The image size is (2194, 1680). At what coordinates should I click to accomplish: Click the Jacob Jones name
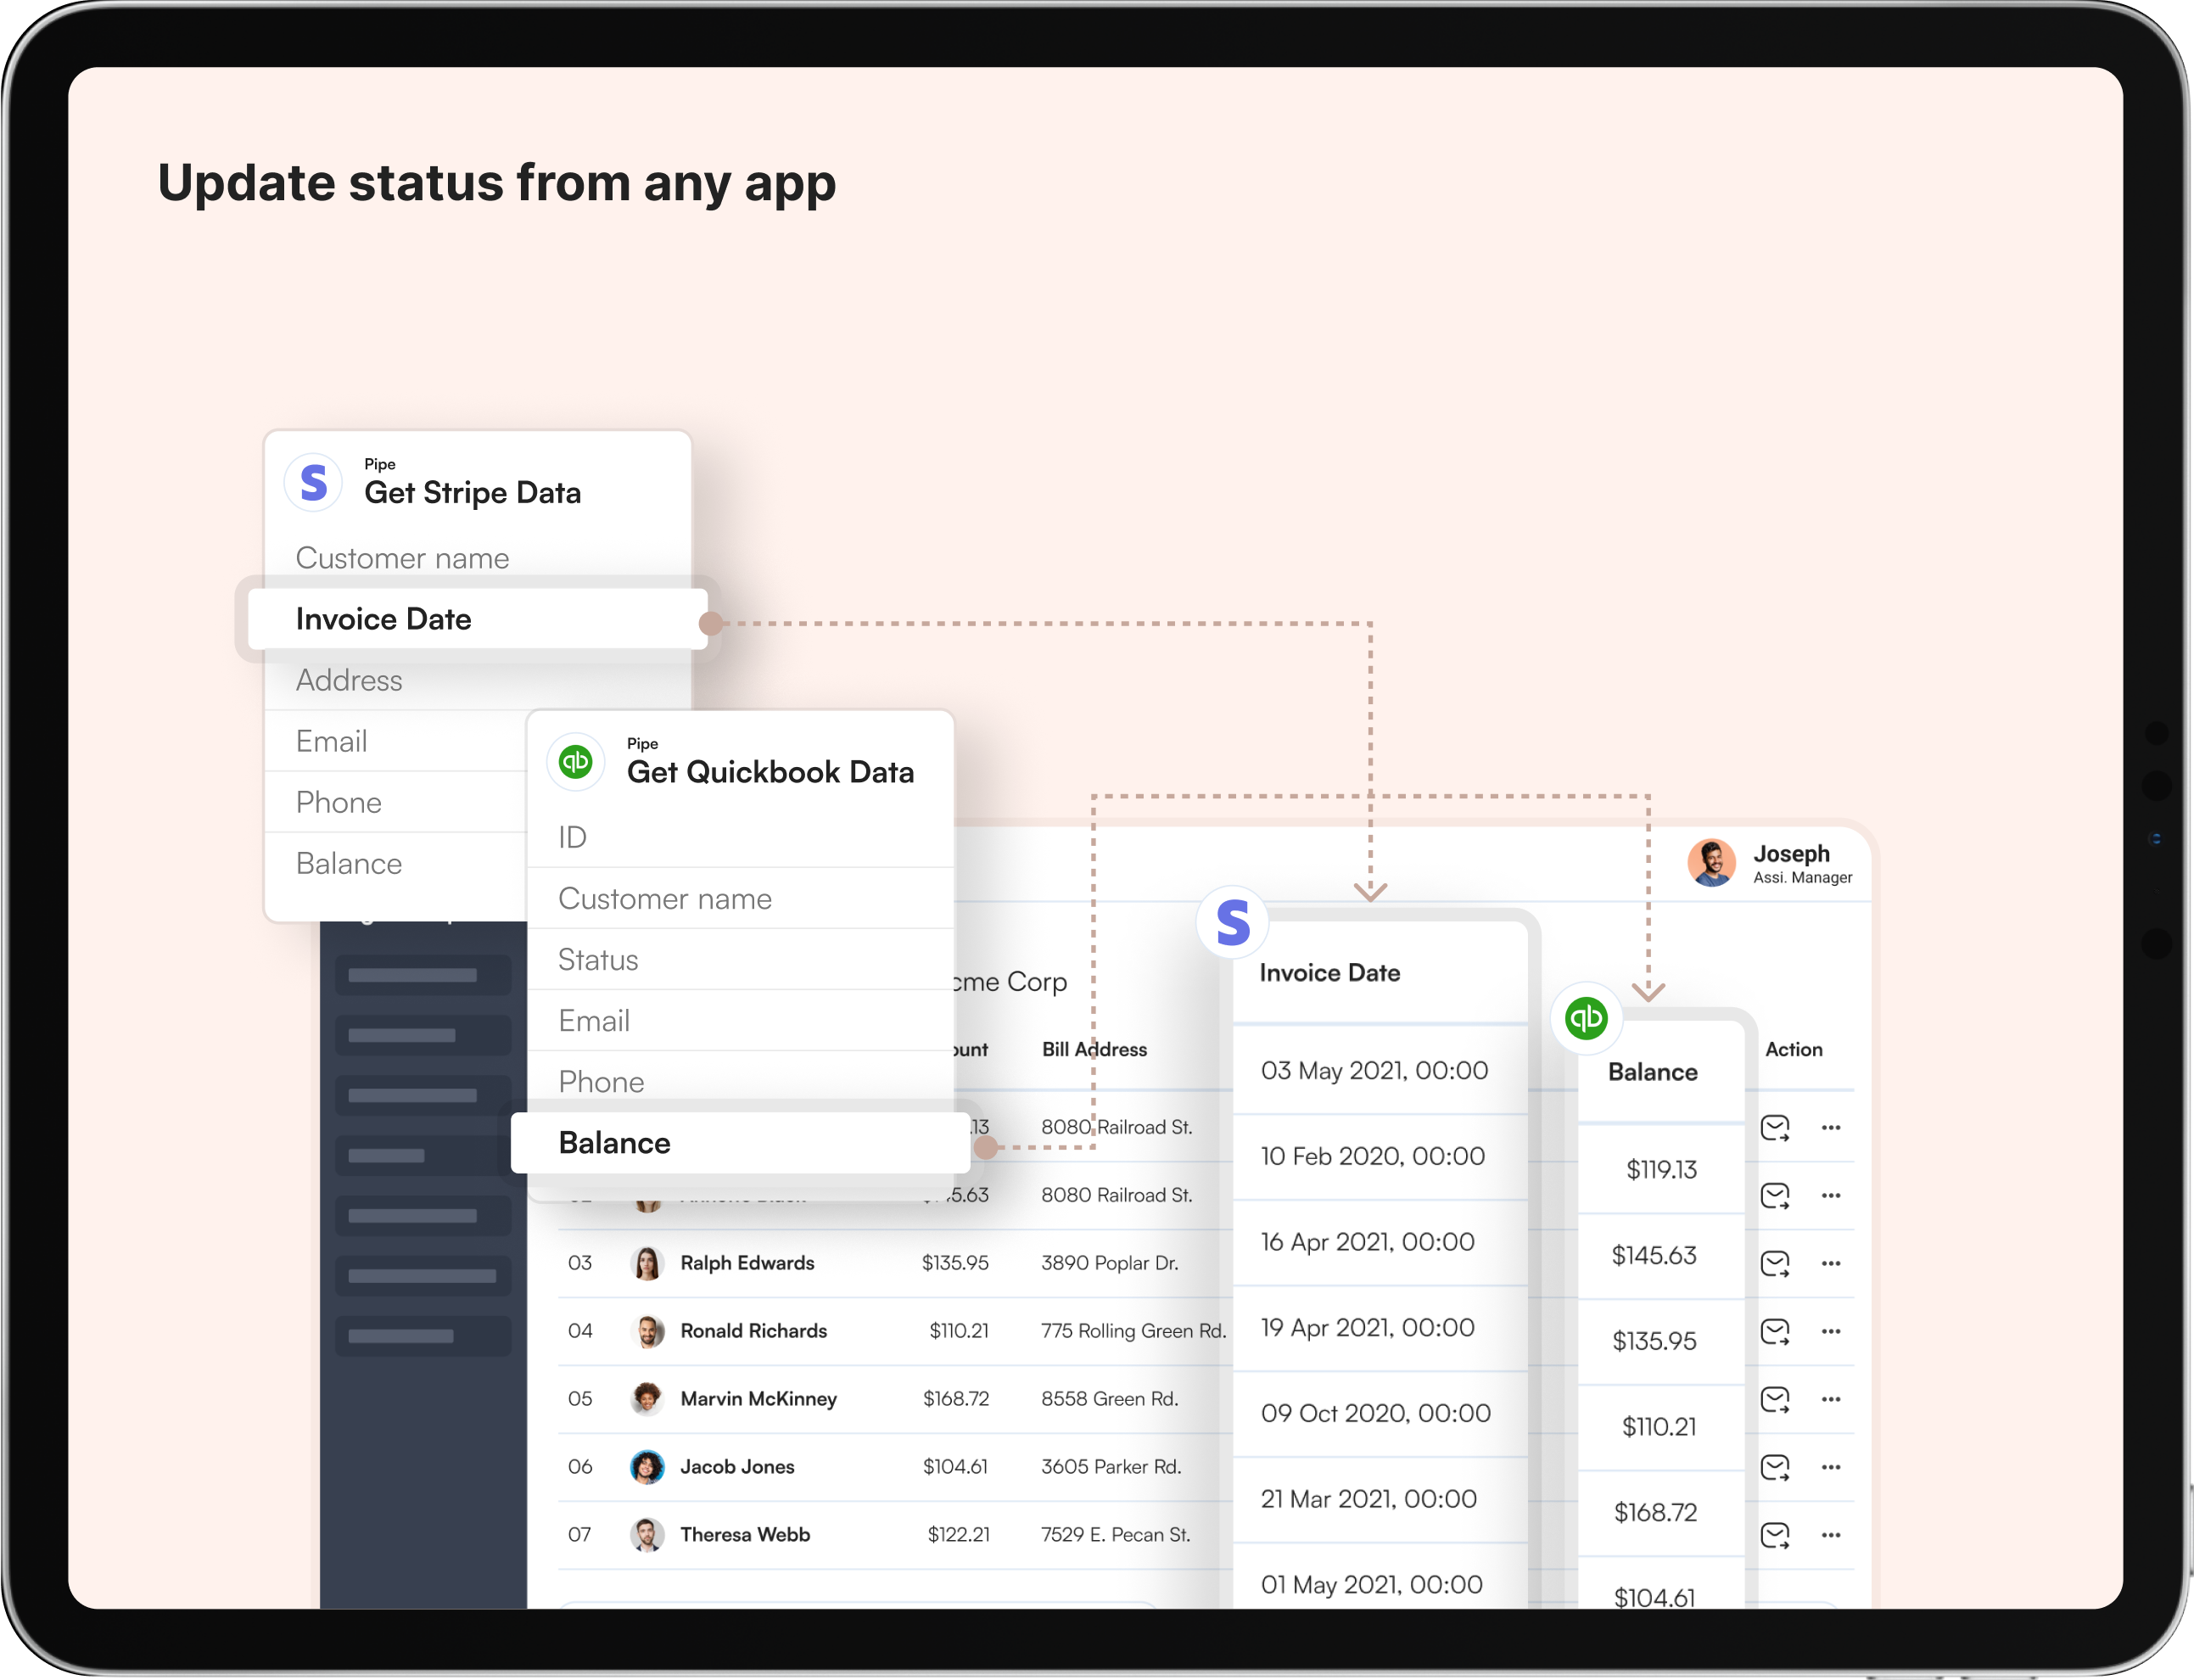738,1468
